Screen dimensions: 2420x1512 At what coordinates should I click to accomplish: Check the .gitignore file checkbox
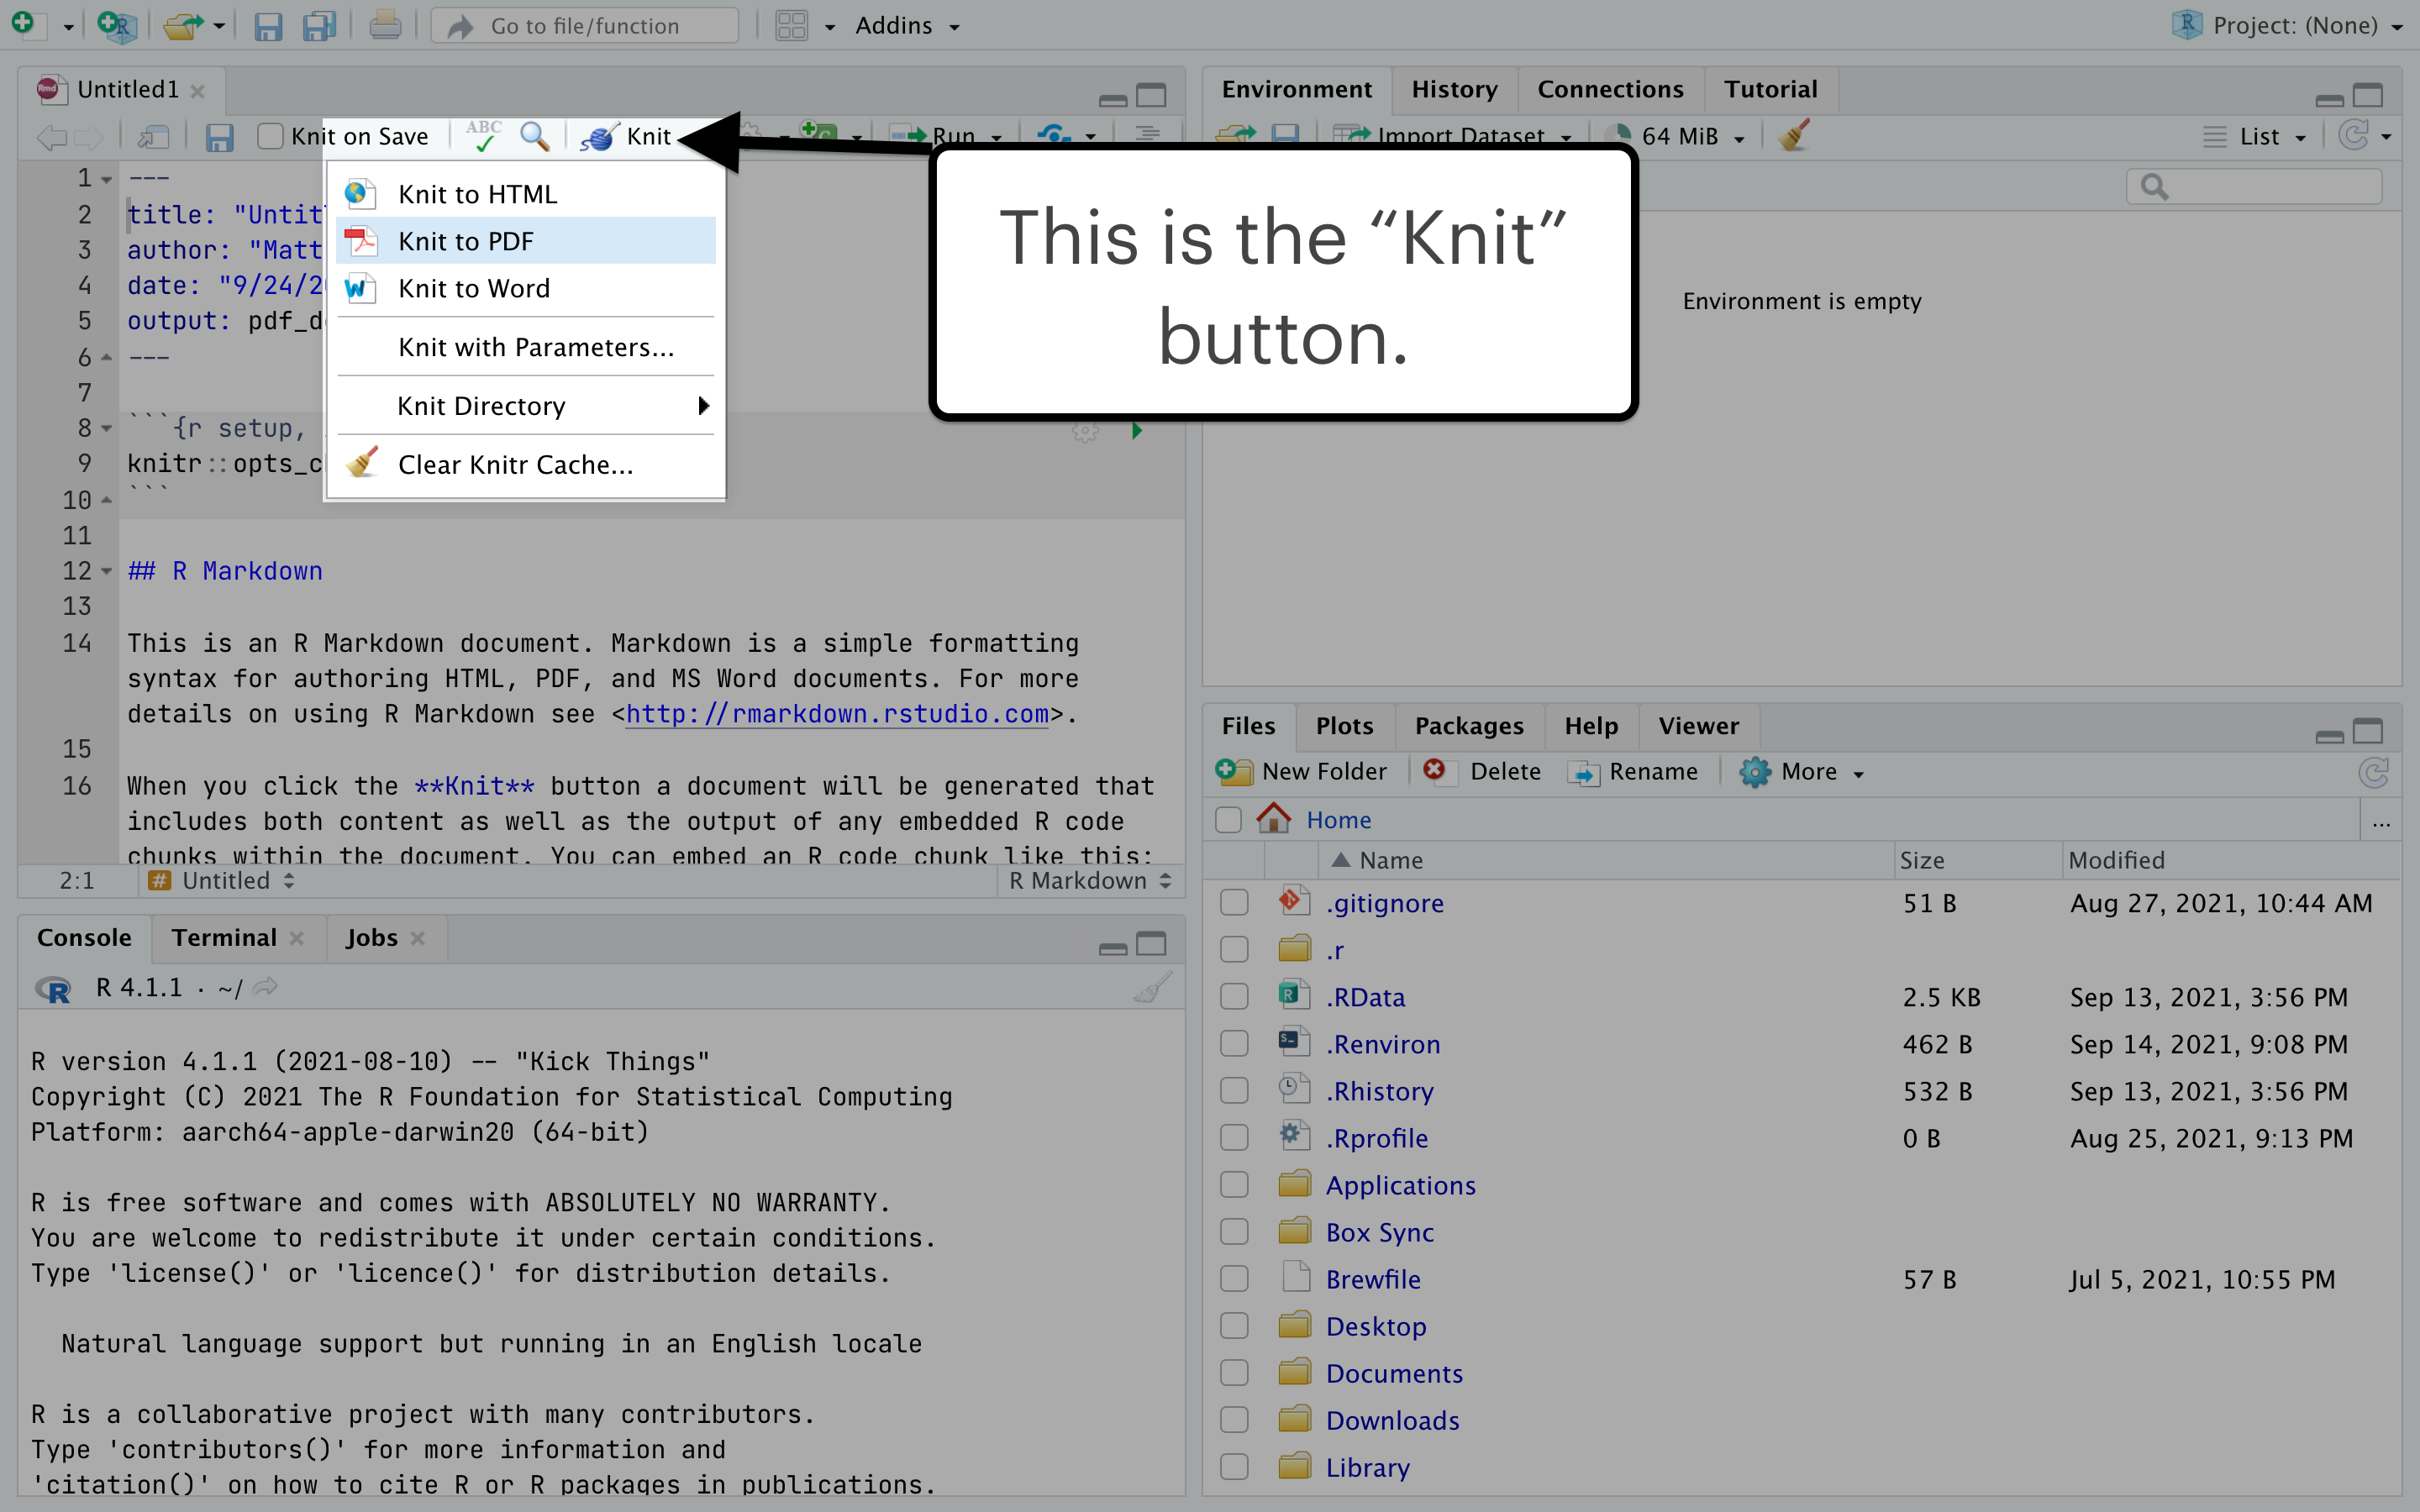pyautogui.click(x=1234, y=903)
